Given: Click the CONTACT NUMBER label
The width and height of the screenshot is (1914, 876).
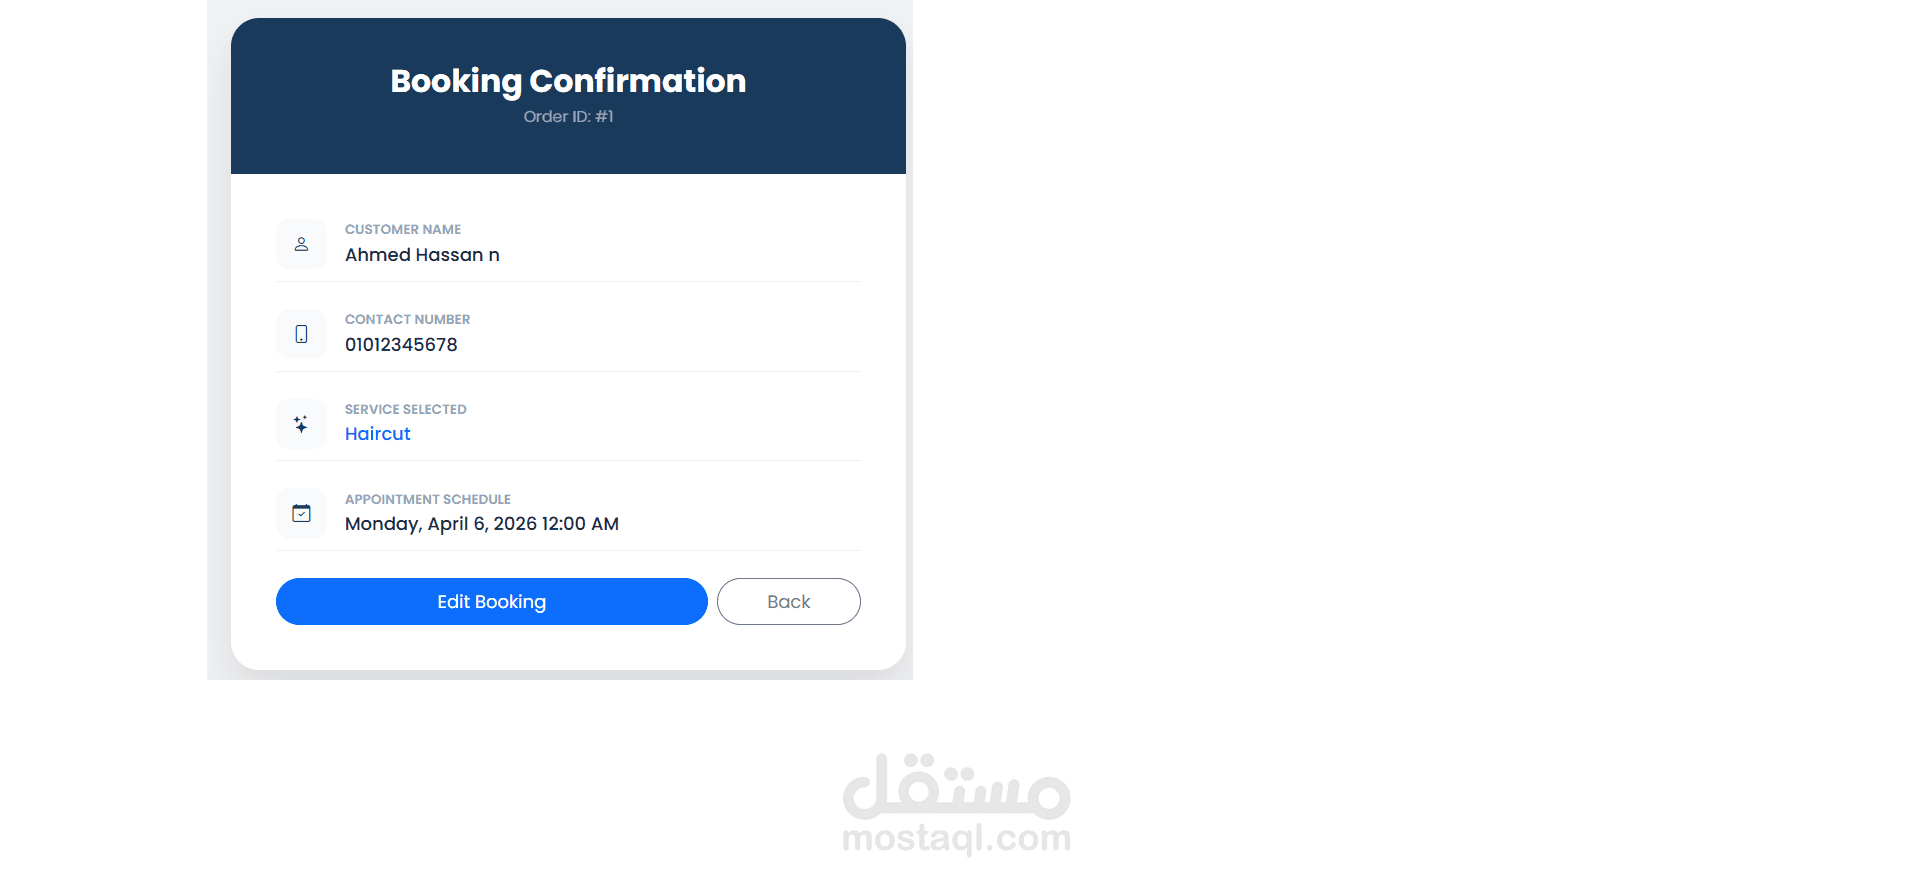Looking at the screenshot, I should [x=407, y=320].
